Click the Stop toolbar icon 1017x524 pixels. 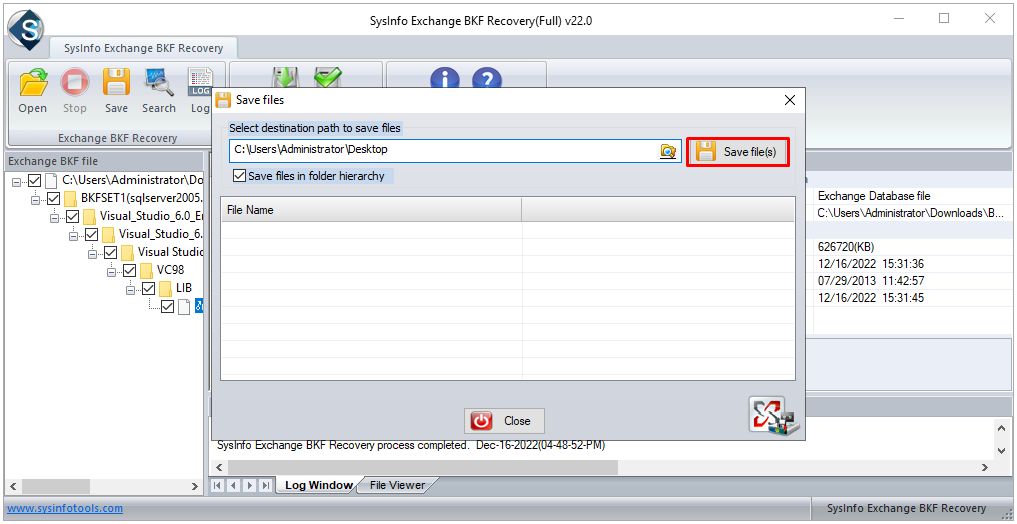[75, 83]
